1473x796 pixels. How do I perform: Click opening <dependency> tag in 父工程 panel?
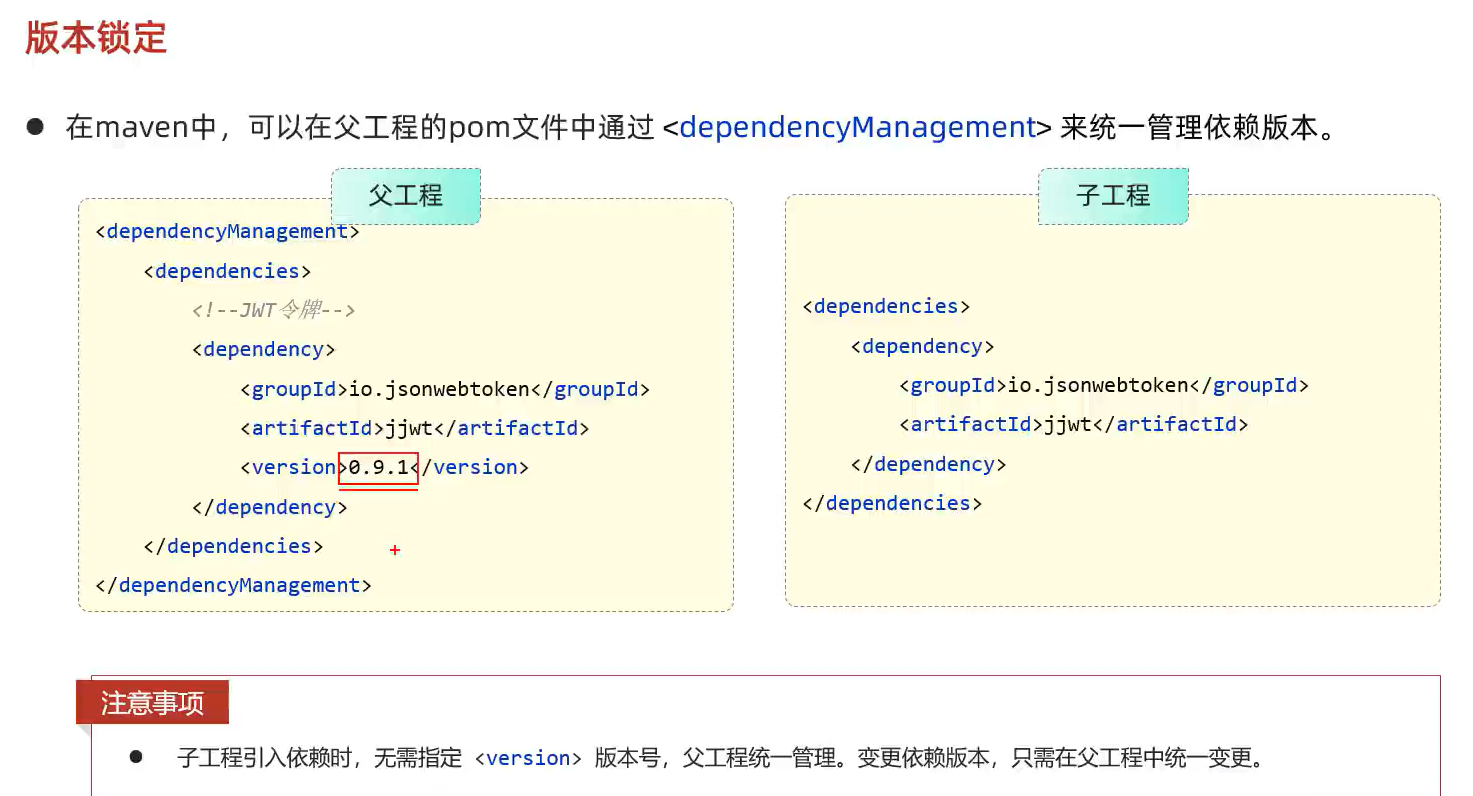(263, 350)
